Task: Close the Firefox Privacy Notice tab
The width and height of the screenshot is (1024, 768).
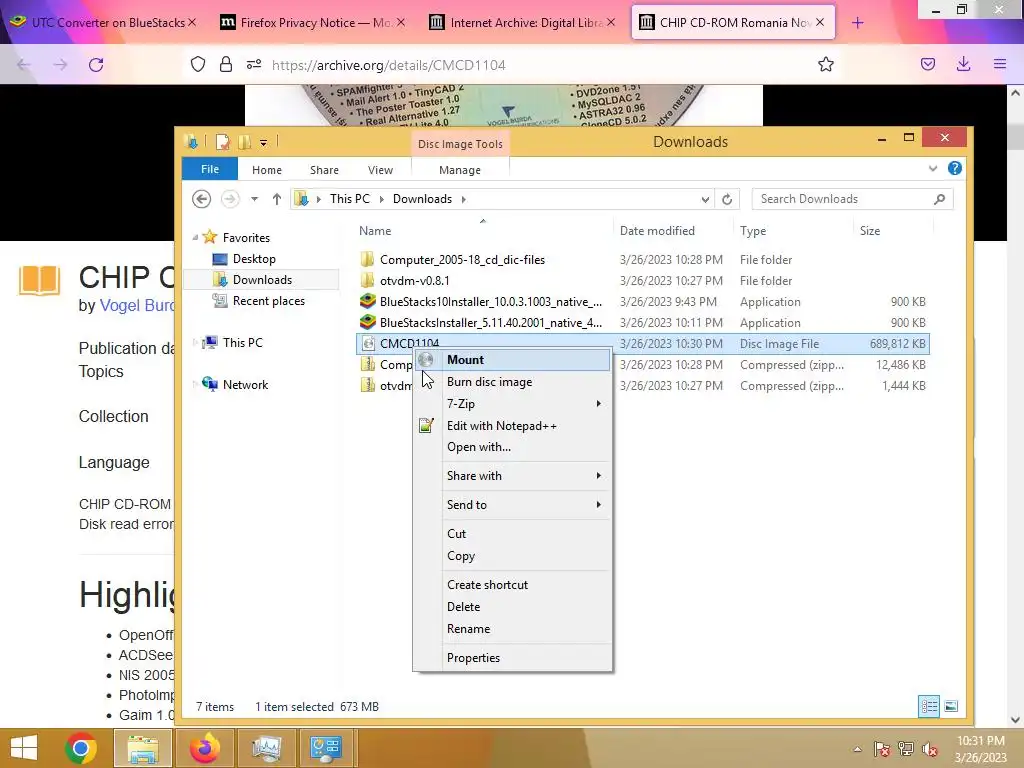Action: coord(400,23)
